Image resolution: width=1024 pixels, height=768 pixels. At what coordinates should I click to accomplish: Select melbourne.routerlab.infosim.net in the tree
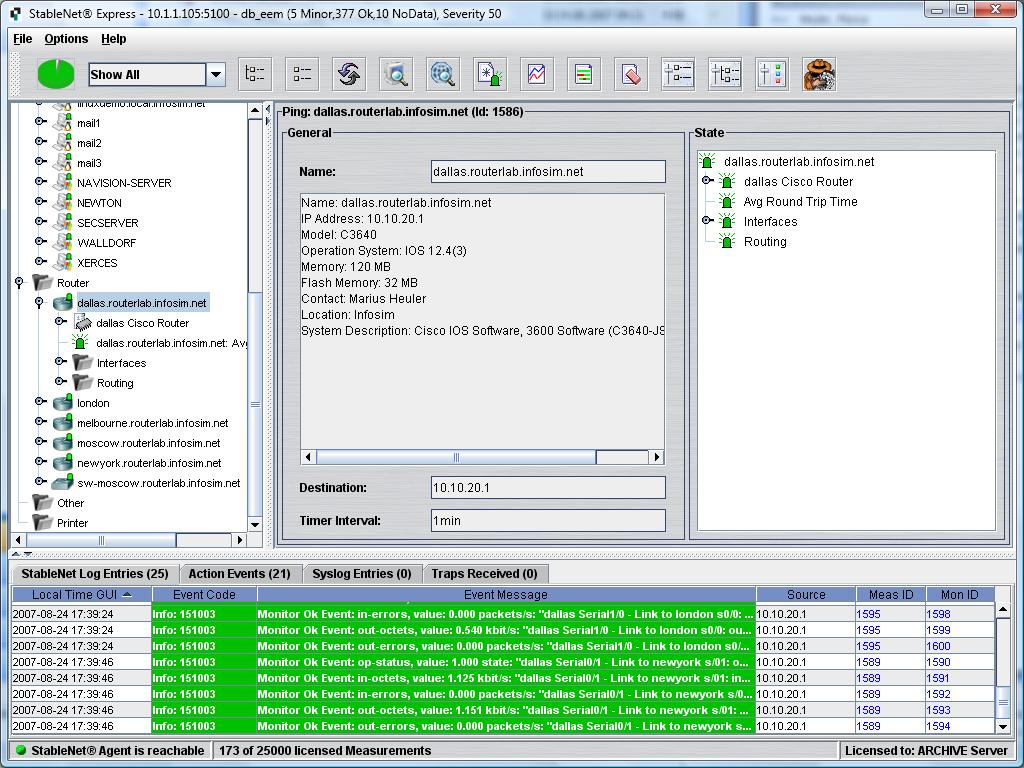pos(153,423)
